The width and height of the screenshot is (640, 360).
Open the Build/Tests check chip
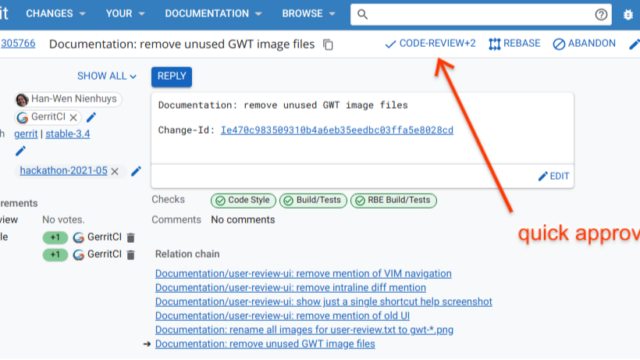(x=313, y=200)
